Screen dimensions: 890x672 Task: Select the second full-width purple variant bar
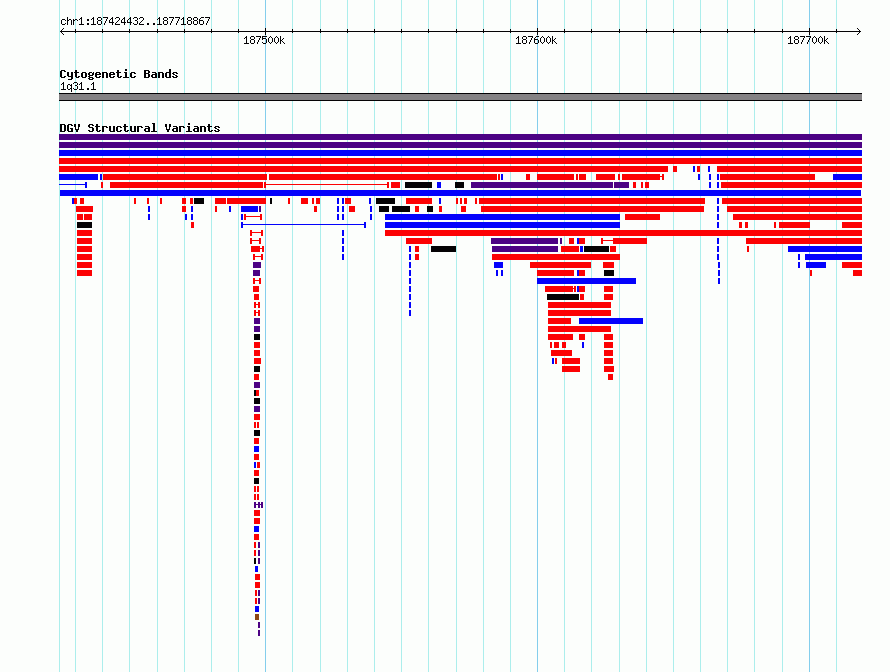pyautogui.click(x=460, y=145)
